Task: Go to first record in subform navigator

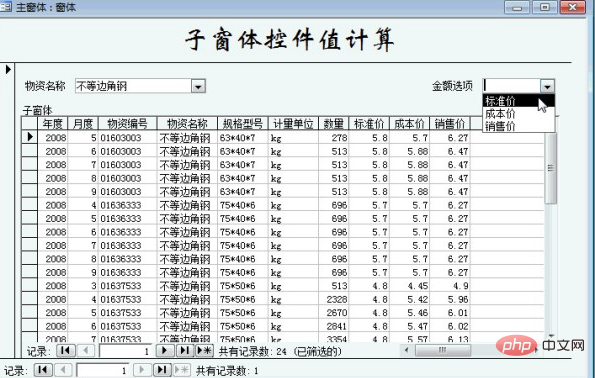Action: [66, 351]
